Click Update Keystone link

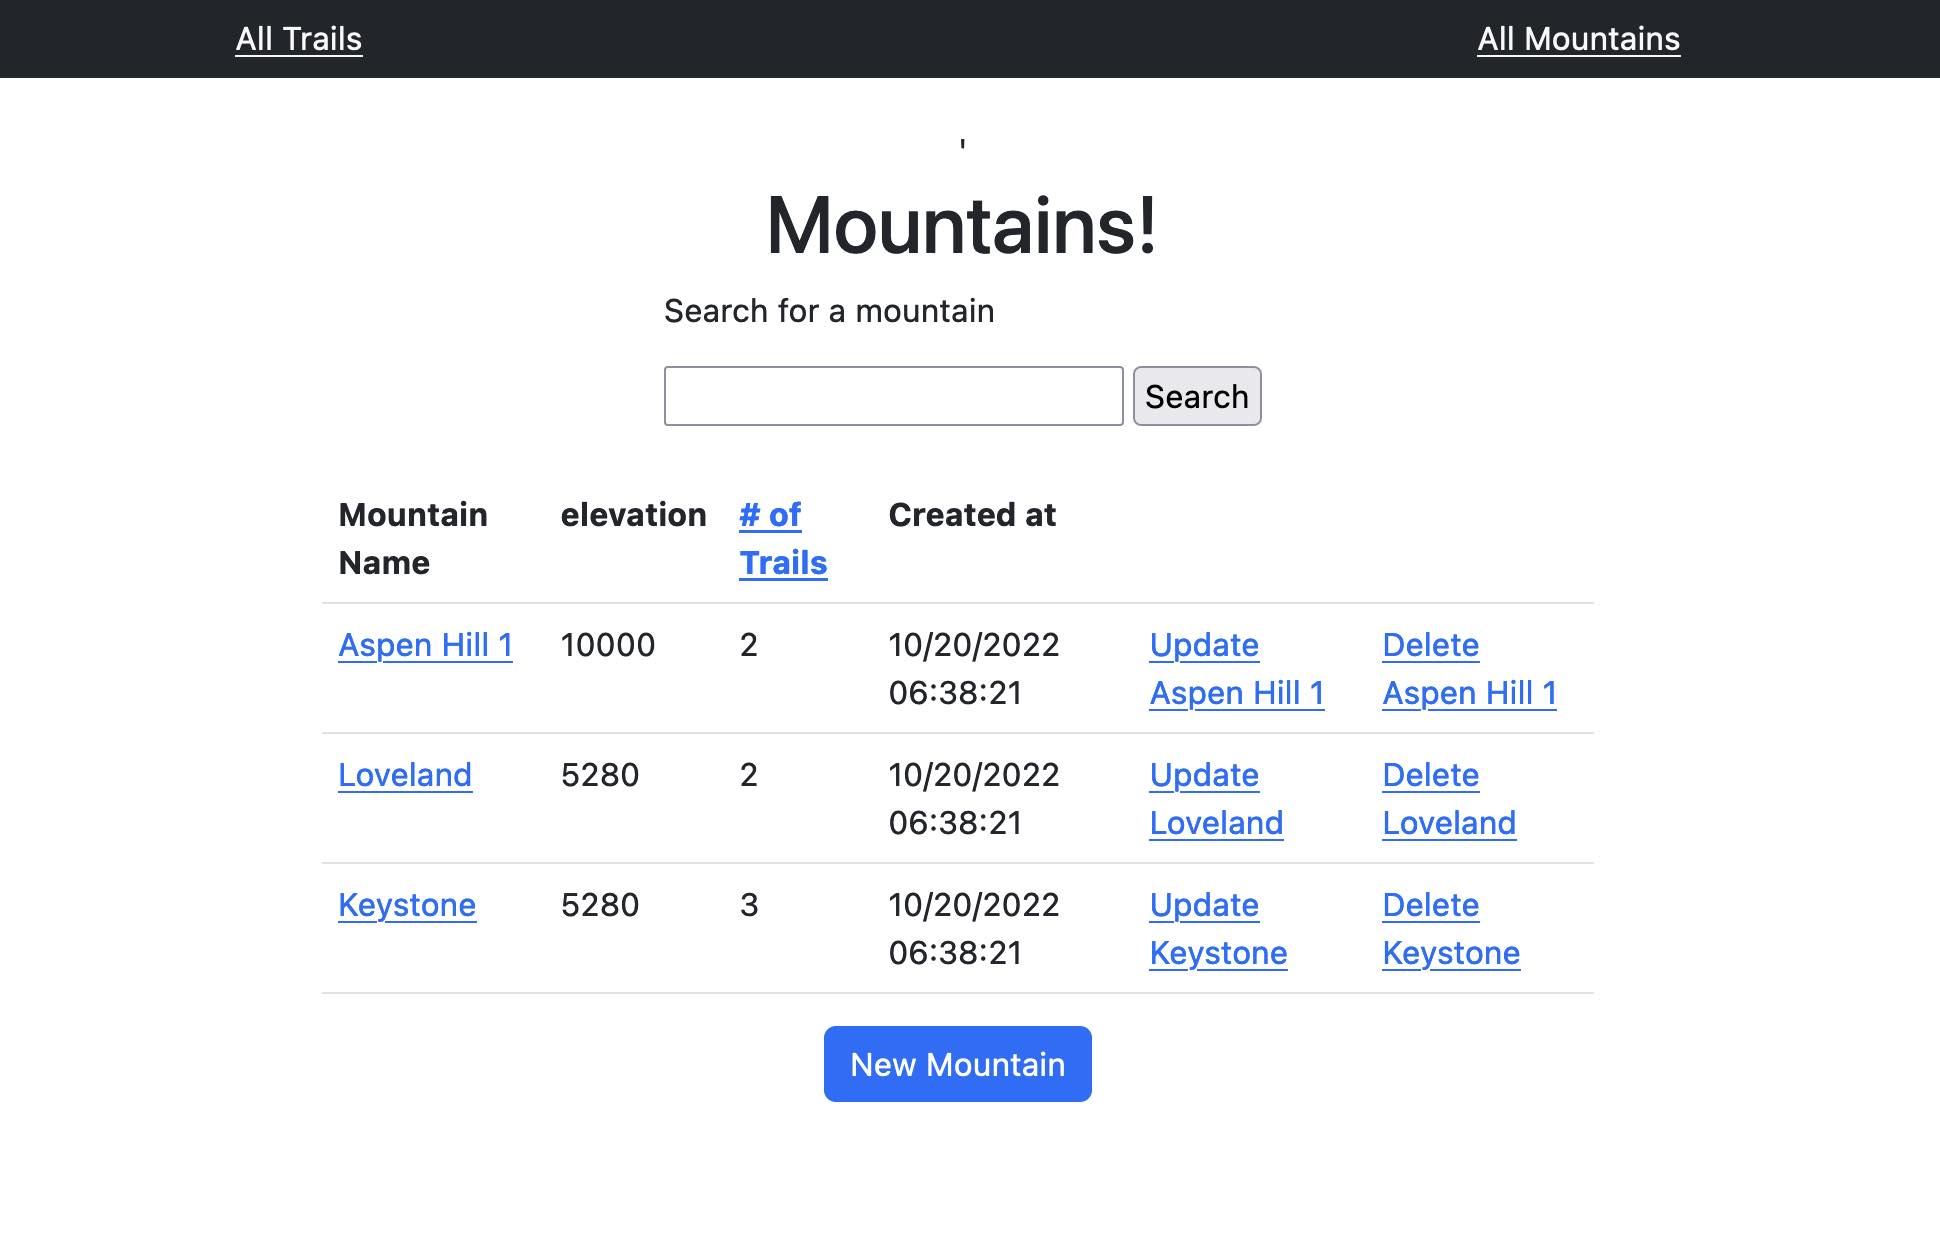tap(1217, 929)
